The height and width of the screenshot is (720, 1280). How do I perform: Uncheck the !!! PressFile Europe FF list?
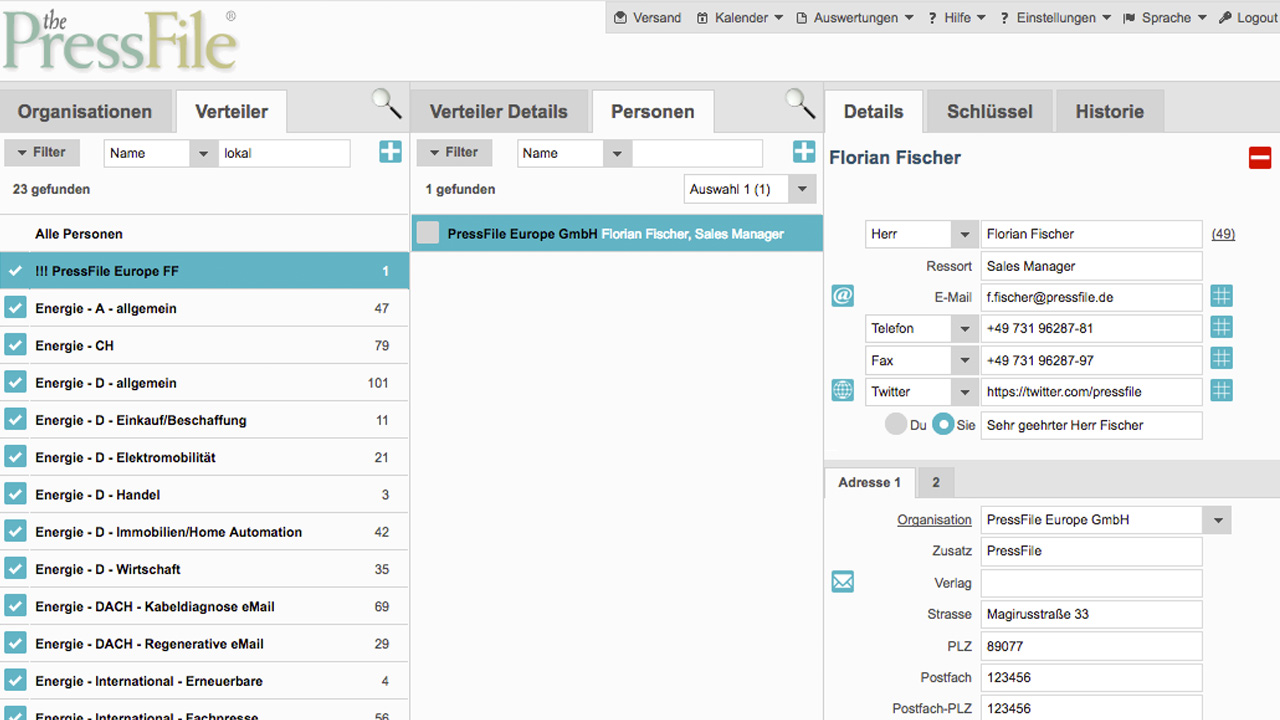15,271
